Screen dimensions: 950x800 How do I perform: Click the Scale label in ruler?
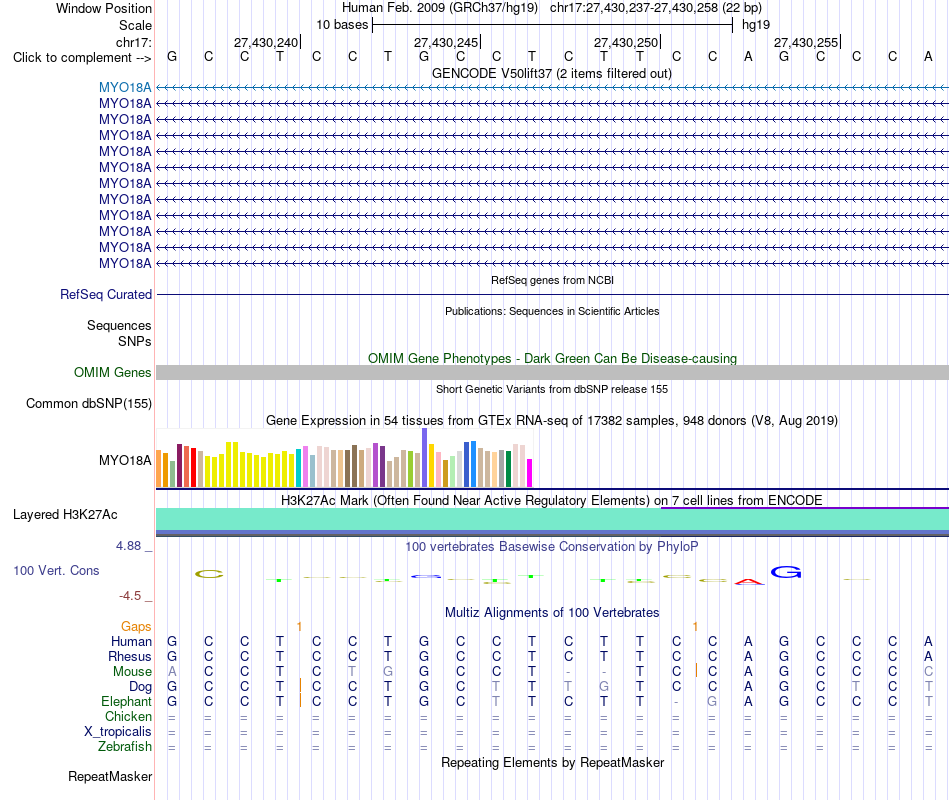[135, 25]
